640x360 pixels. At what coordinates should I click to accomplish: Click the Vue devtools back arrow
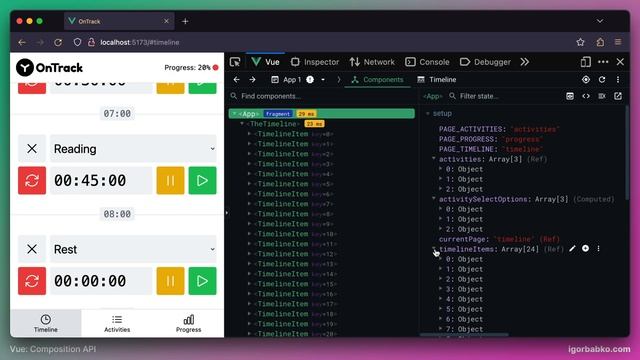(237, 80)
